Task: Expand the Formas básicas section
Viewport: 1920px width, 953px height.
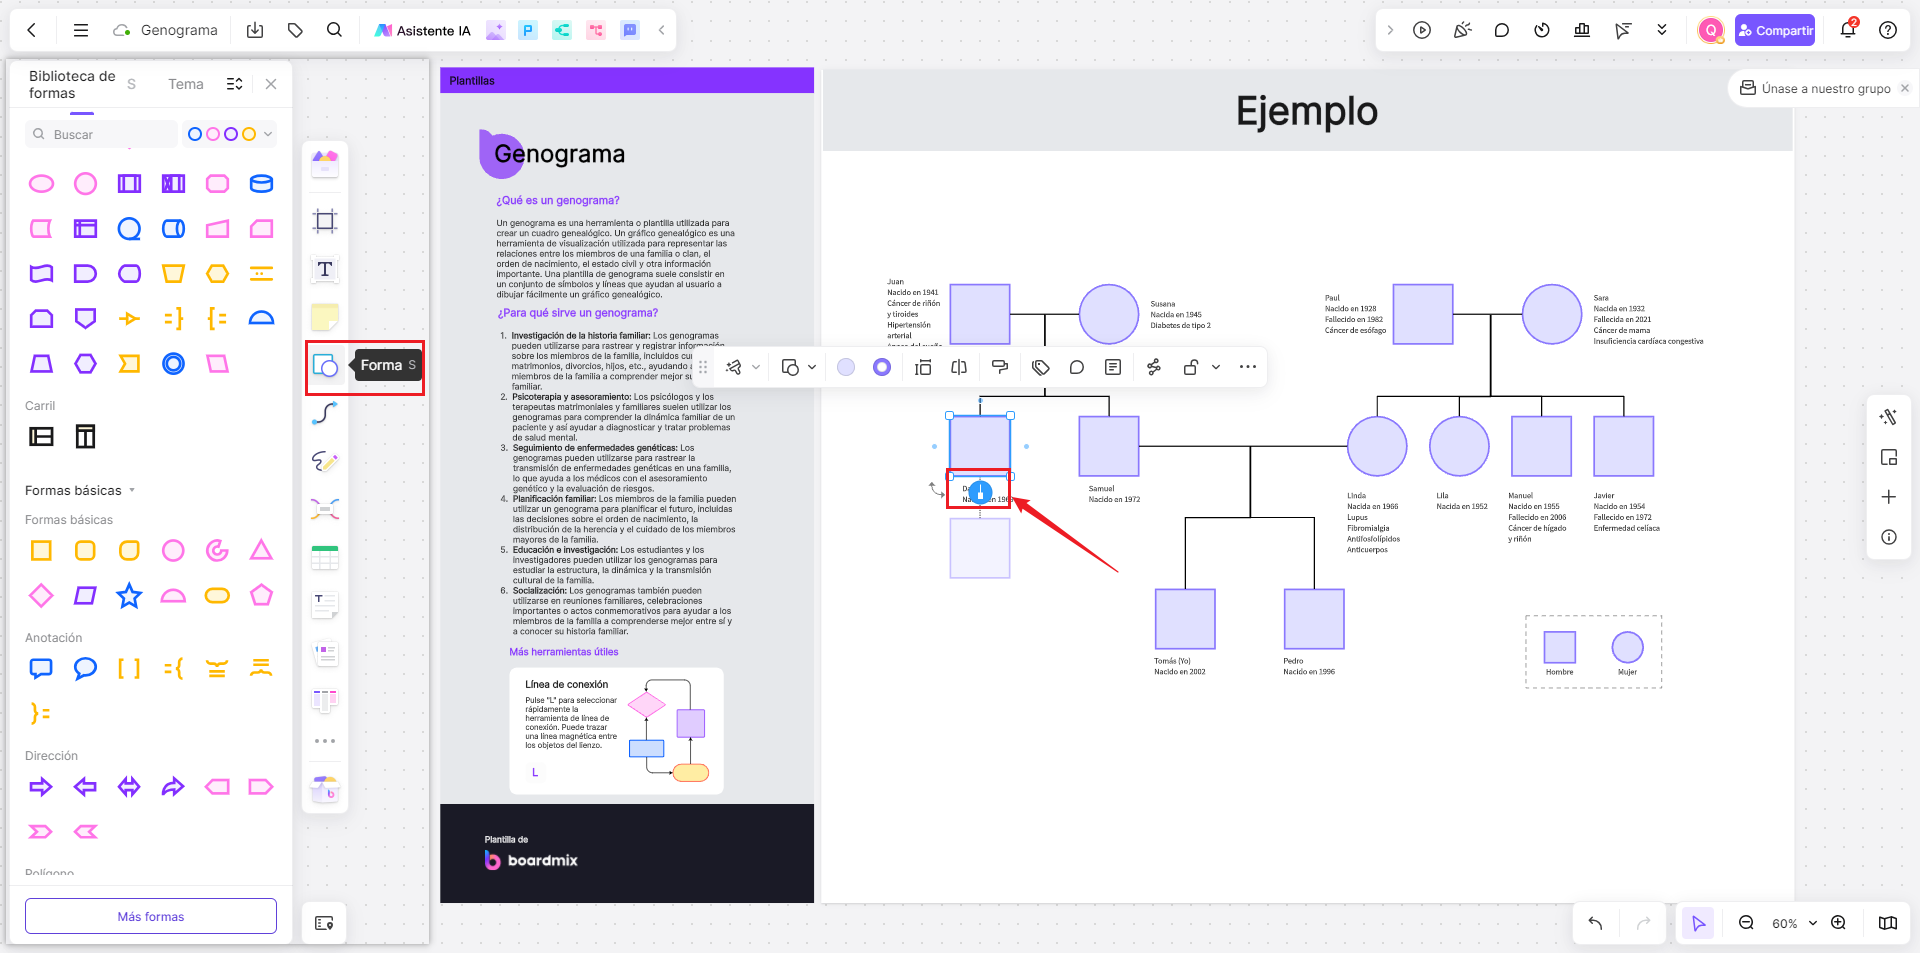Action: point(80,490)
